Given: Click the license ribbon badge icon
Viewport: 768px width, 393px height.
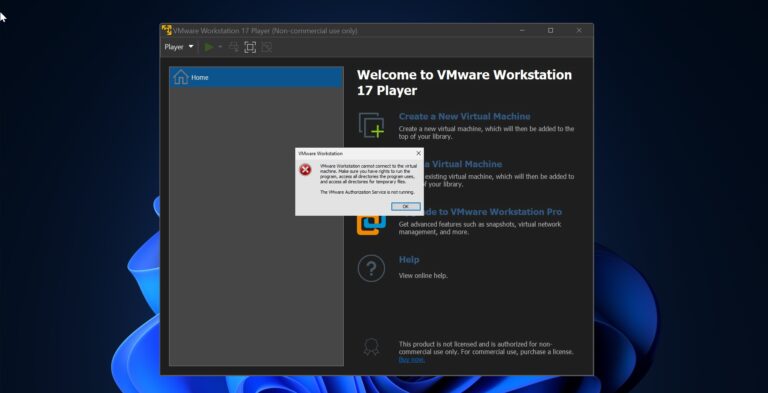Looking at the screenshot, I should pos(371,347).
